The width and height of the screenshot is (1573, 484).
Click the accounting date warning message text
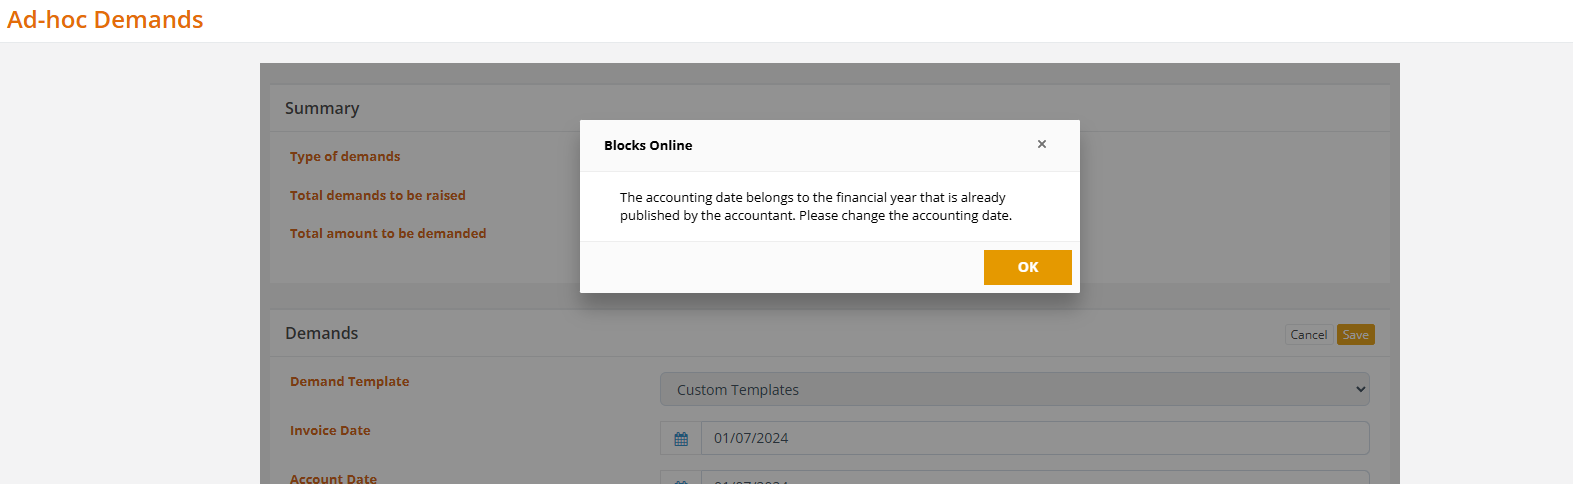pyautogui.click(x=815, y=206)
